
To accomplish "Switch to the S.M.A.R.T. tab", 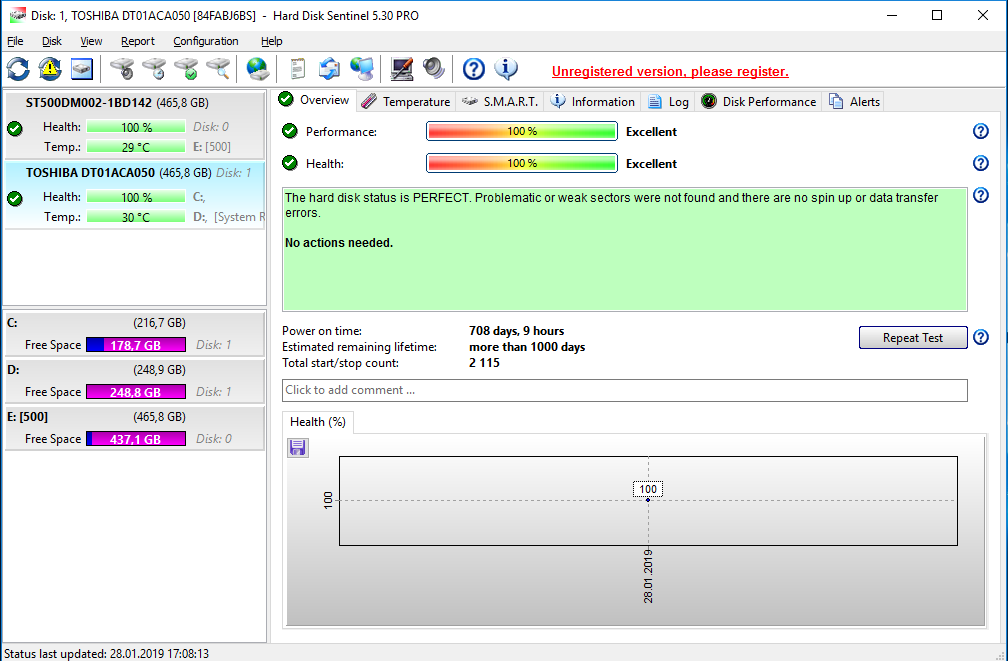I will 502,101.
